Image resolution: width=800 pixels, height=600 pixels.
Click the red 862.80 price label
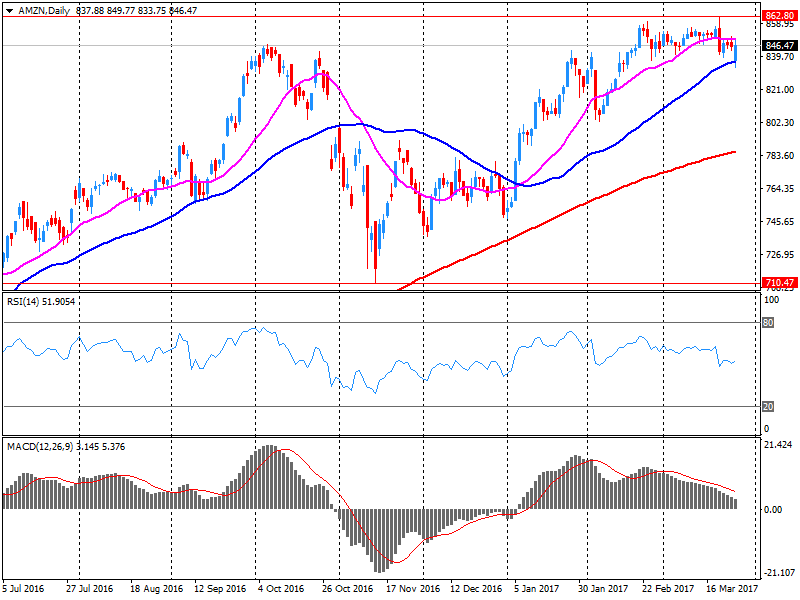[x=776, y=16]
